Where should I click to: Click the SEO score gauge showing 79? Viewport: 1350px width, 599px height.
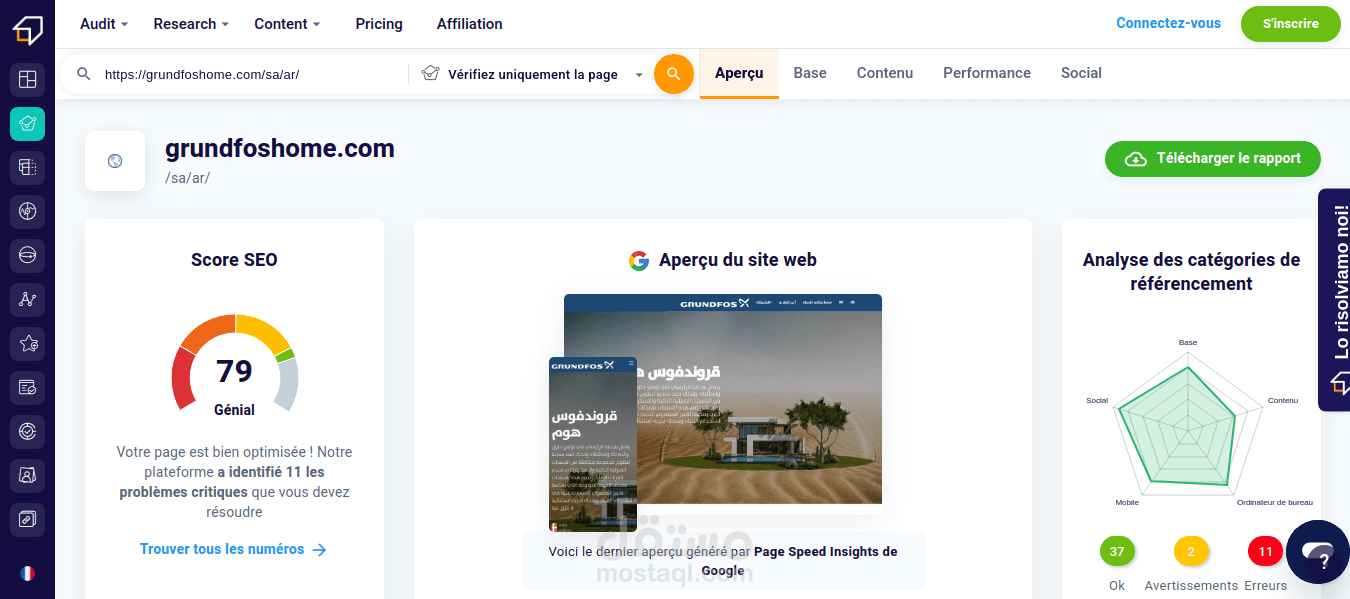coord(235,364)
